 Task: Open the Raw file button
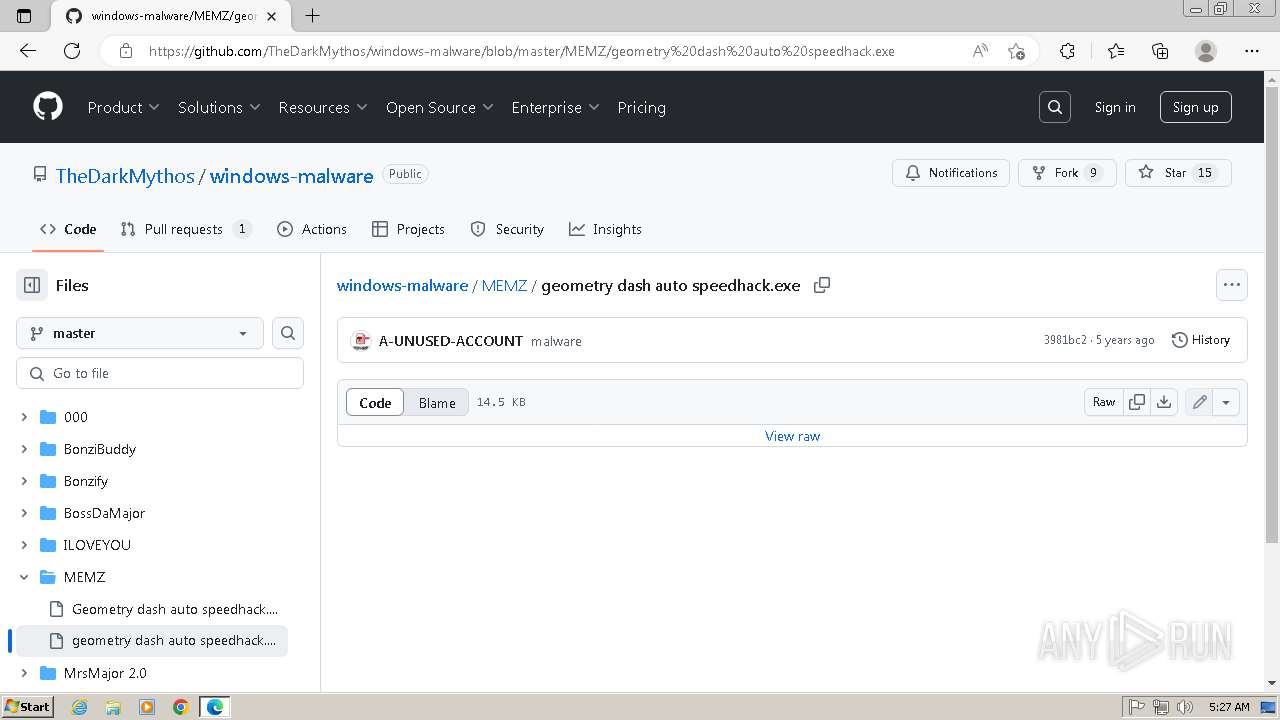1104,402
